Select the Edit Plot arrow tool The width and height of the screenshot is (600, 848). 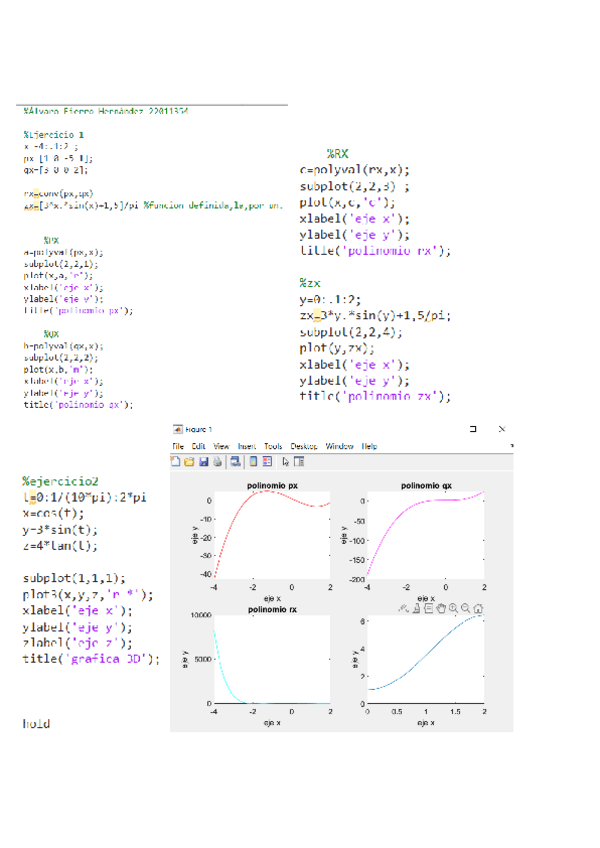[286, 462]
